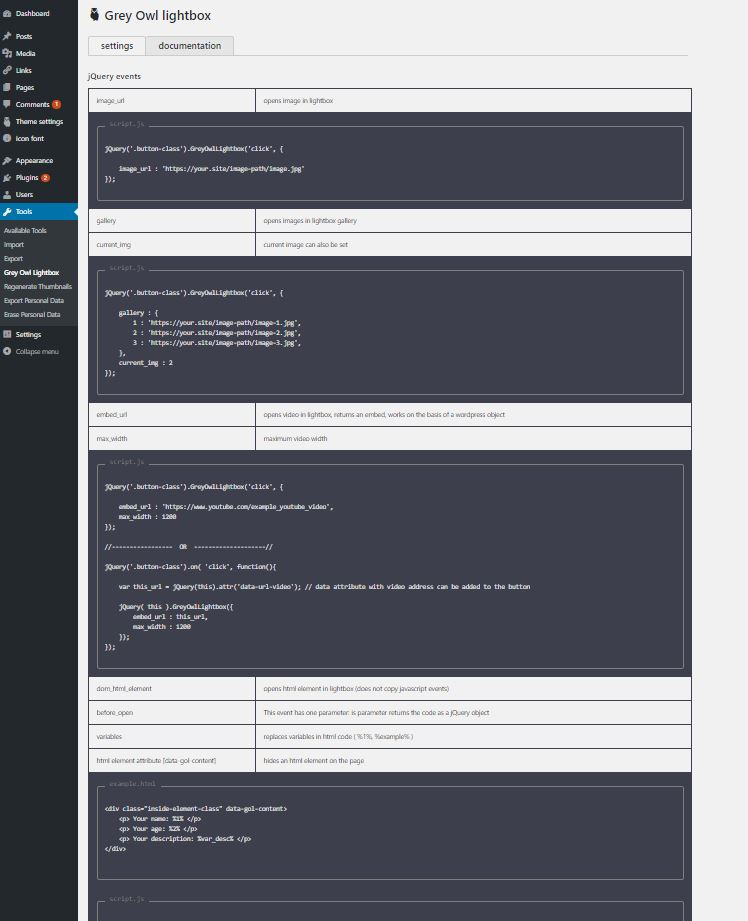Click the image.jpg image_url code line
748x921 pixels.
click(x=212, y=169)
